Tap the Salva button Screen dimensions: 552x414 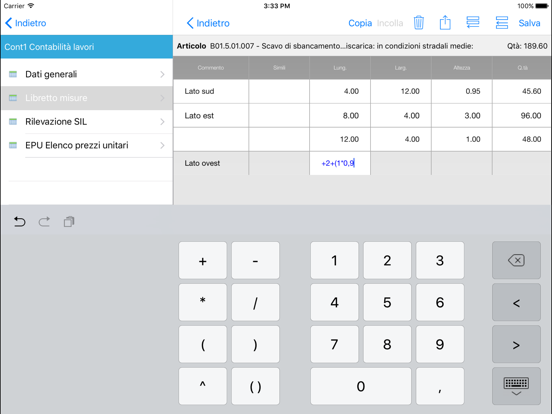coord(529,23)
